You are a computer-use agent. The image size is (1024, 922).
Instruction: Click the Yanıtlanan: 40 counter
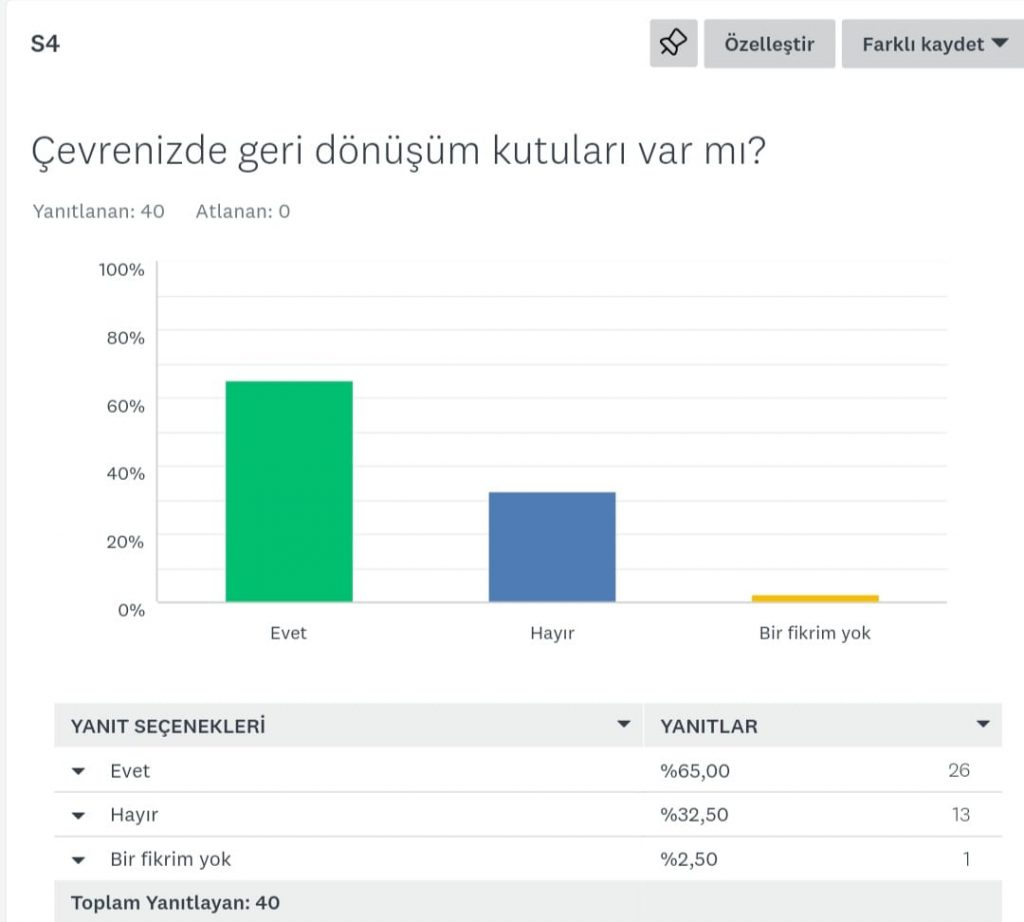pos(98,212)
